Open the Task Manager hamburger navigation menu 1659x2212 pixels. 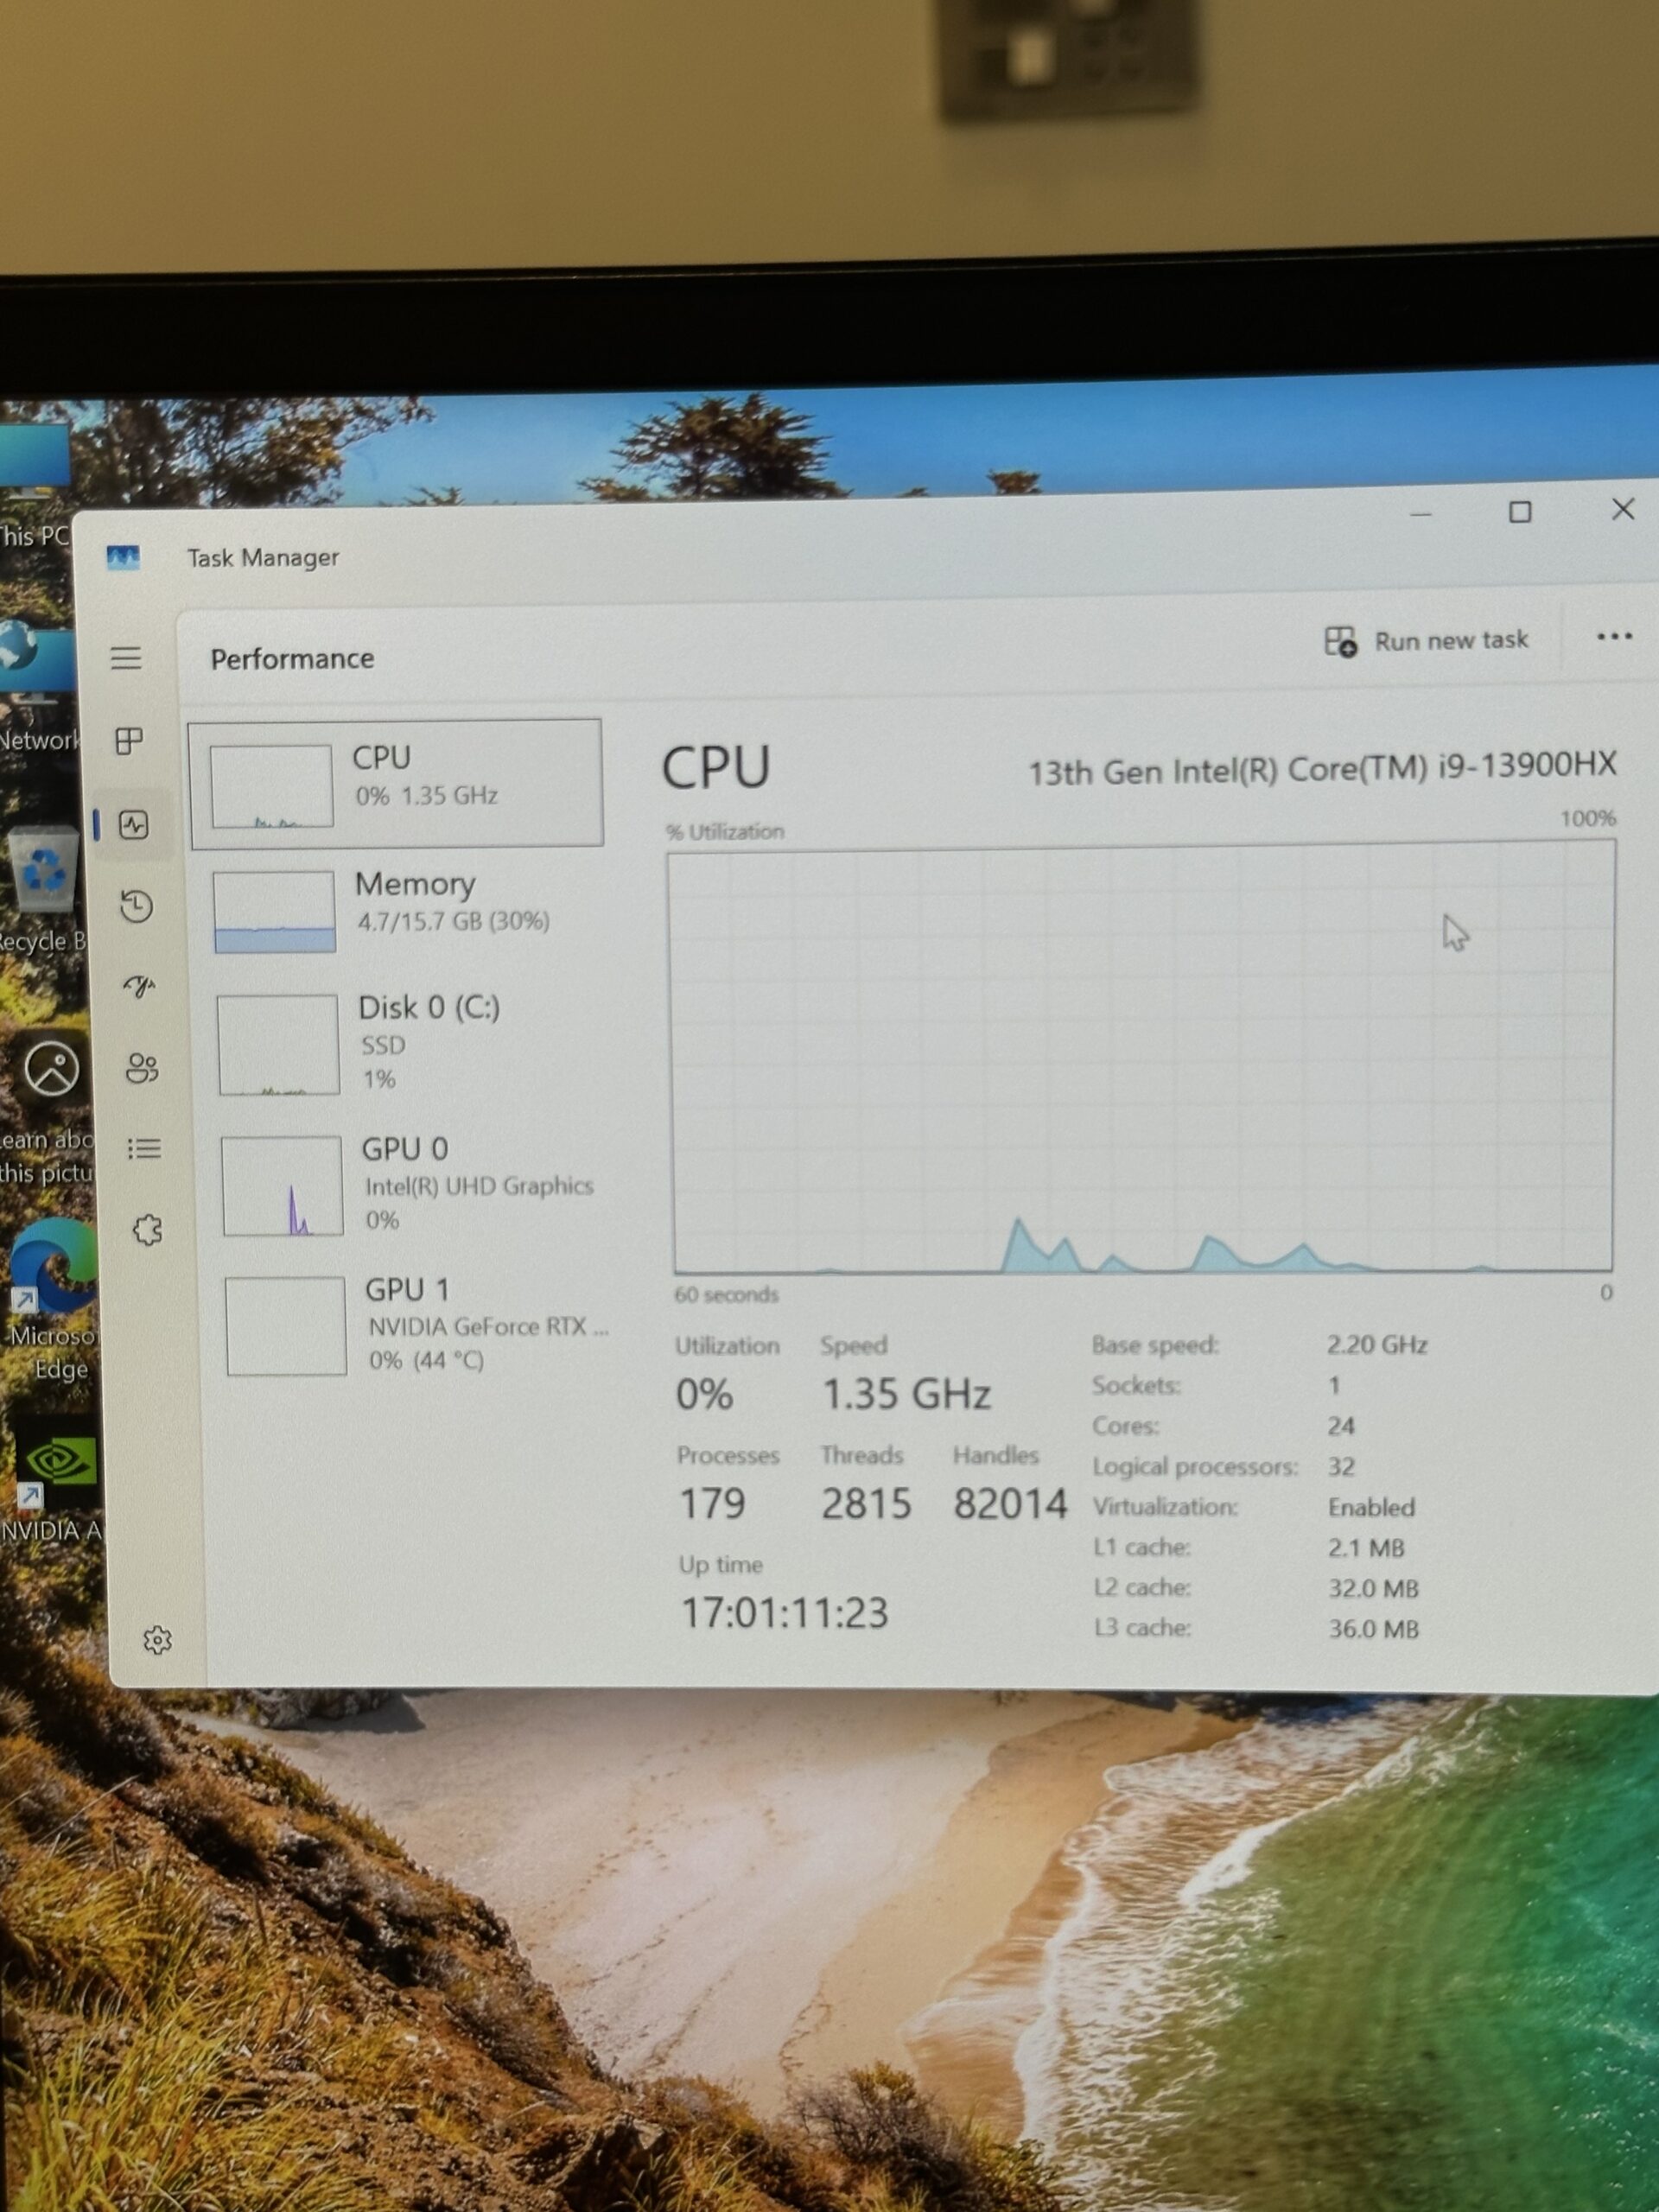(126, 658)
